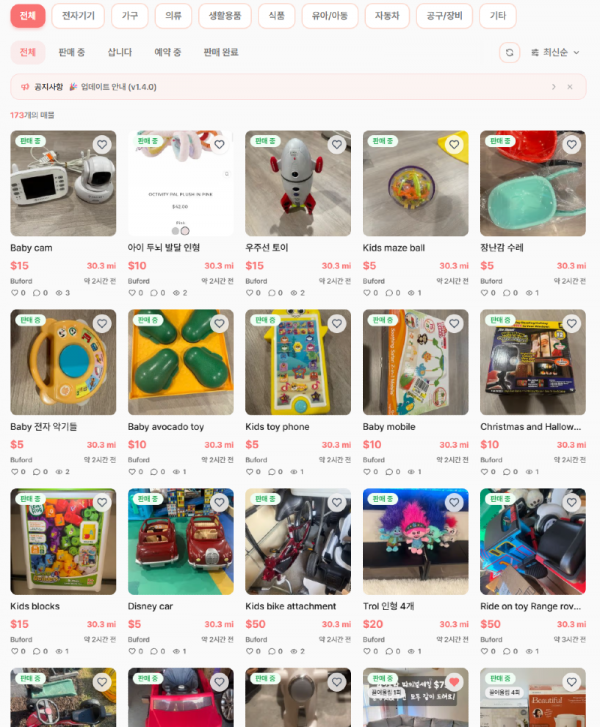600x727 pixels.
Task: Click heart icon on Disney car listing
Action: pyautogui.click(x=219, y=502)
